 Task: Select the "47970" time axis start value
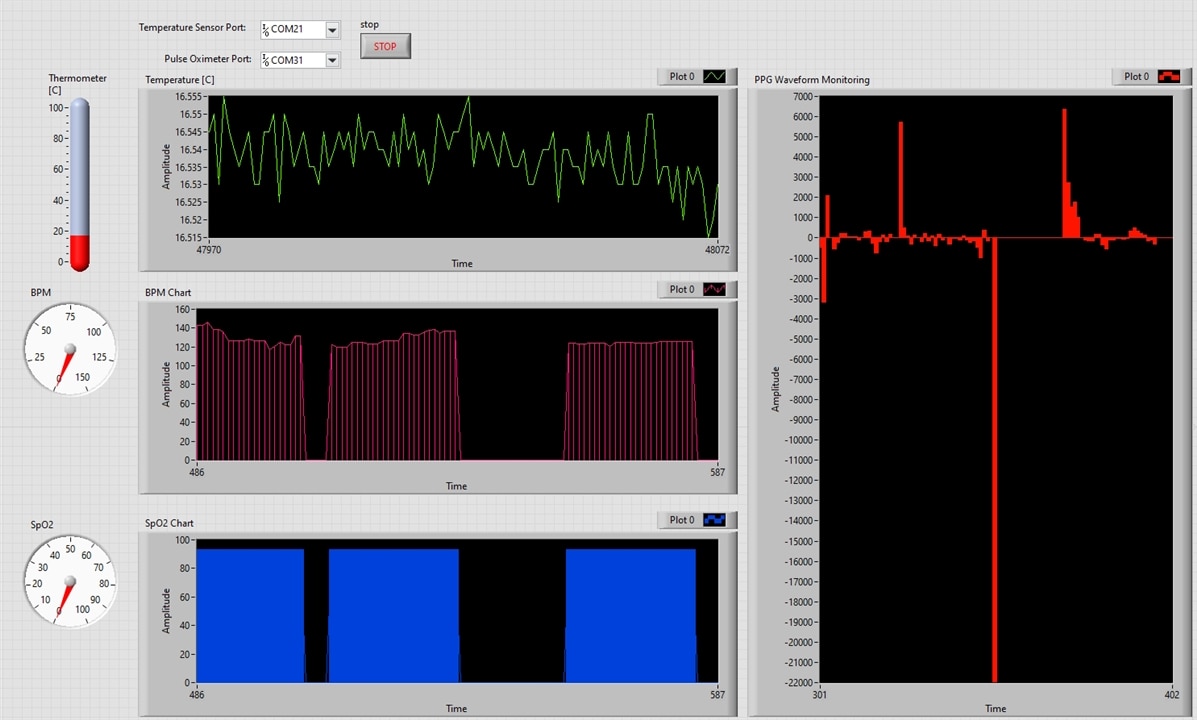click(209, 250)
